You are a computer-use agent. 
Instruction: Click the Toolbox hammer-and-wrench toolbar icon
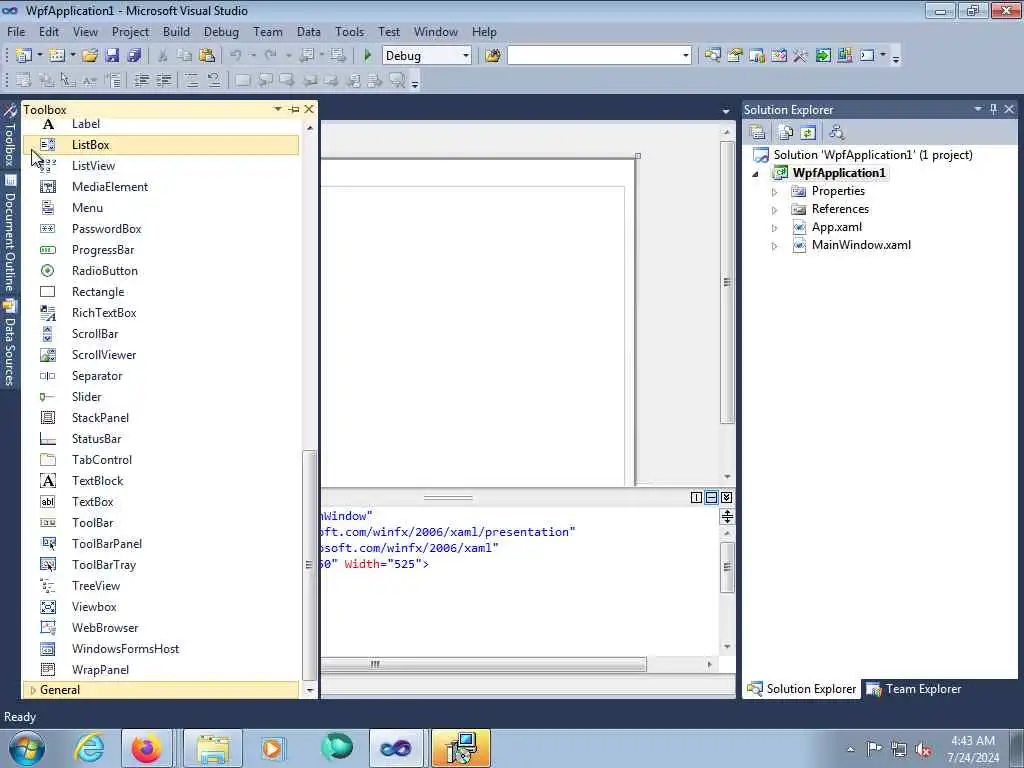pos(801,56)
